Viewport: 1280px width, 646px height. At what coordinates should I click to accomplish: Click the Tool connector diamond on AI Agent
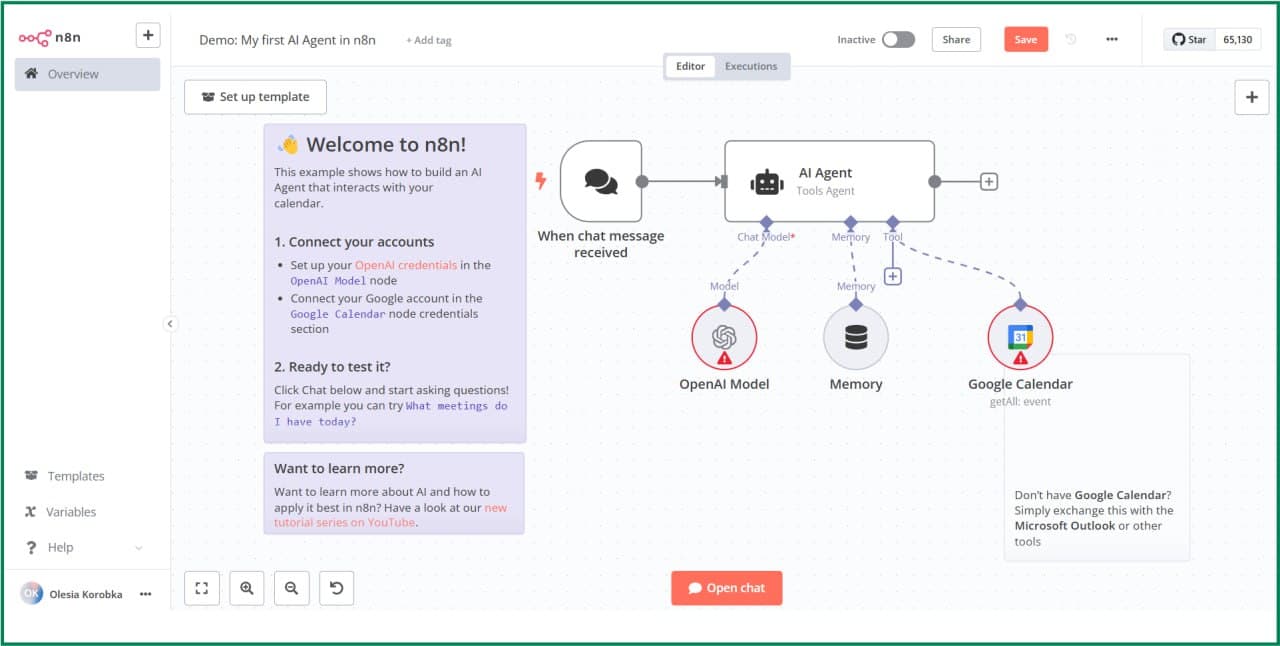893,222
